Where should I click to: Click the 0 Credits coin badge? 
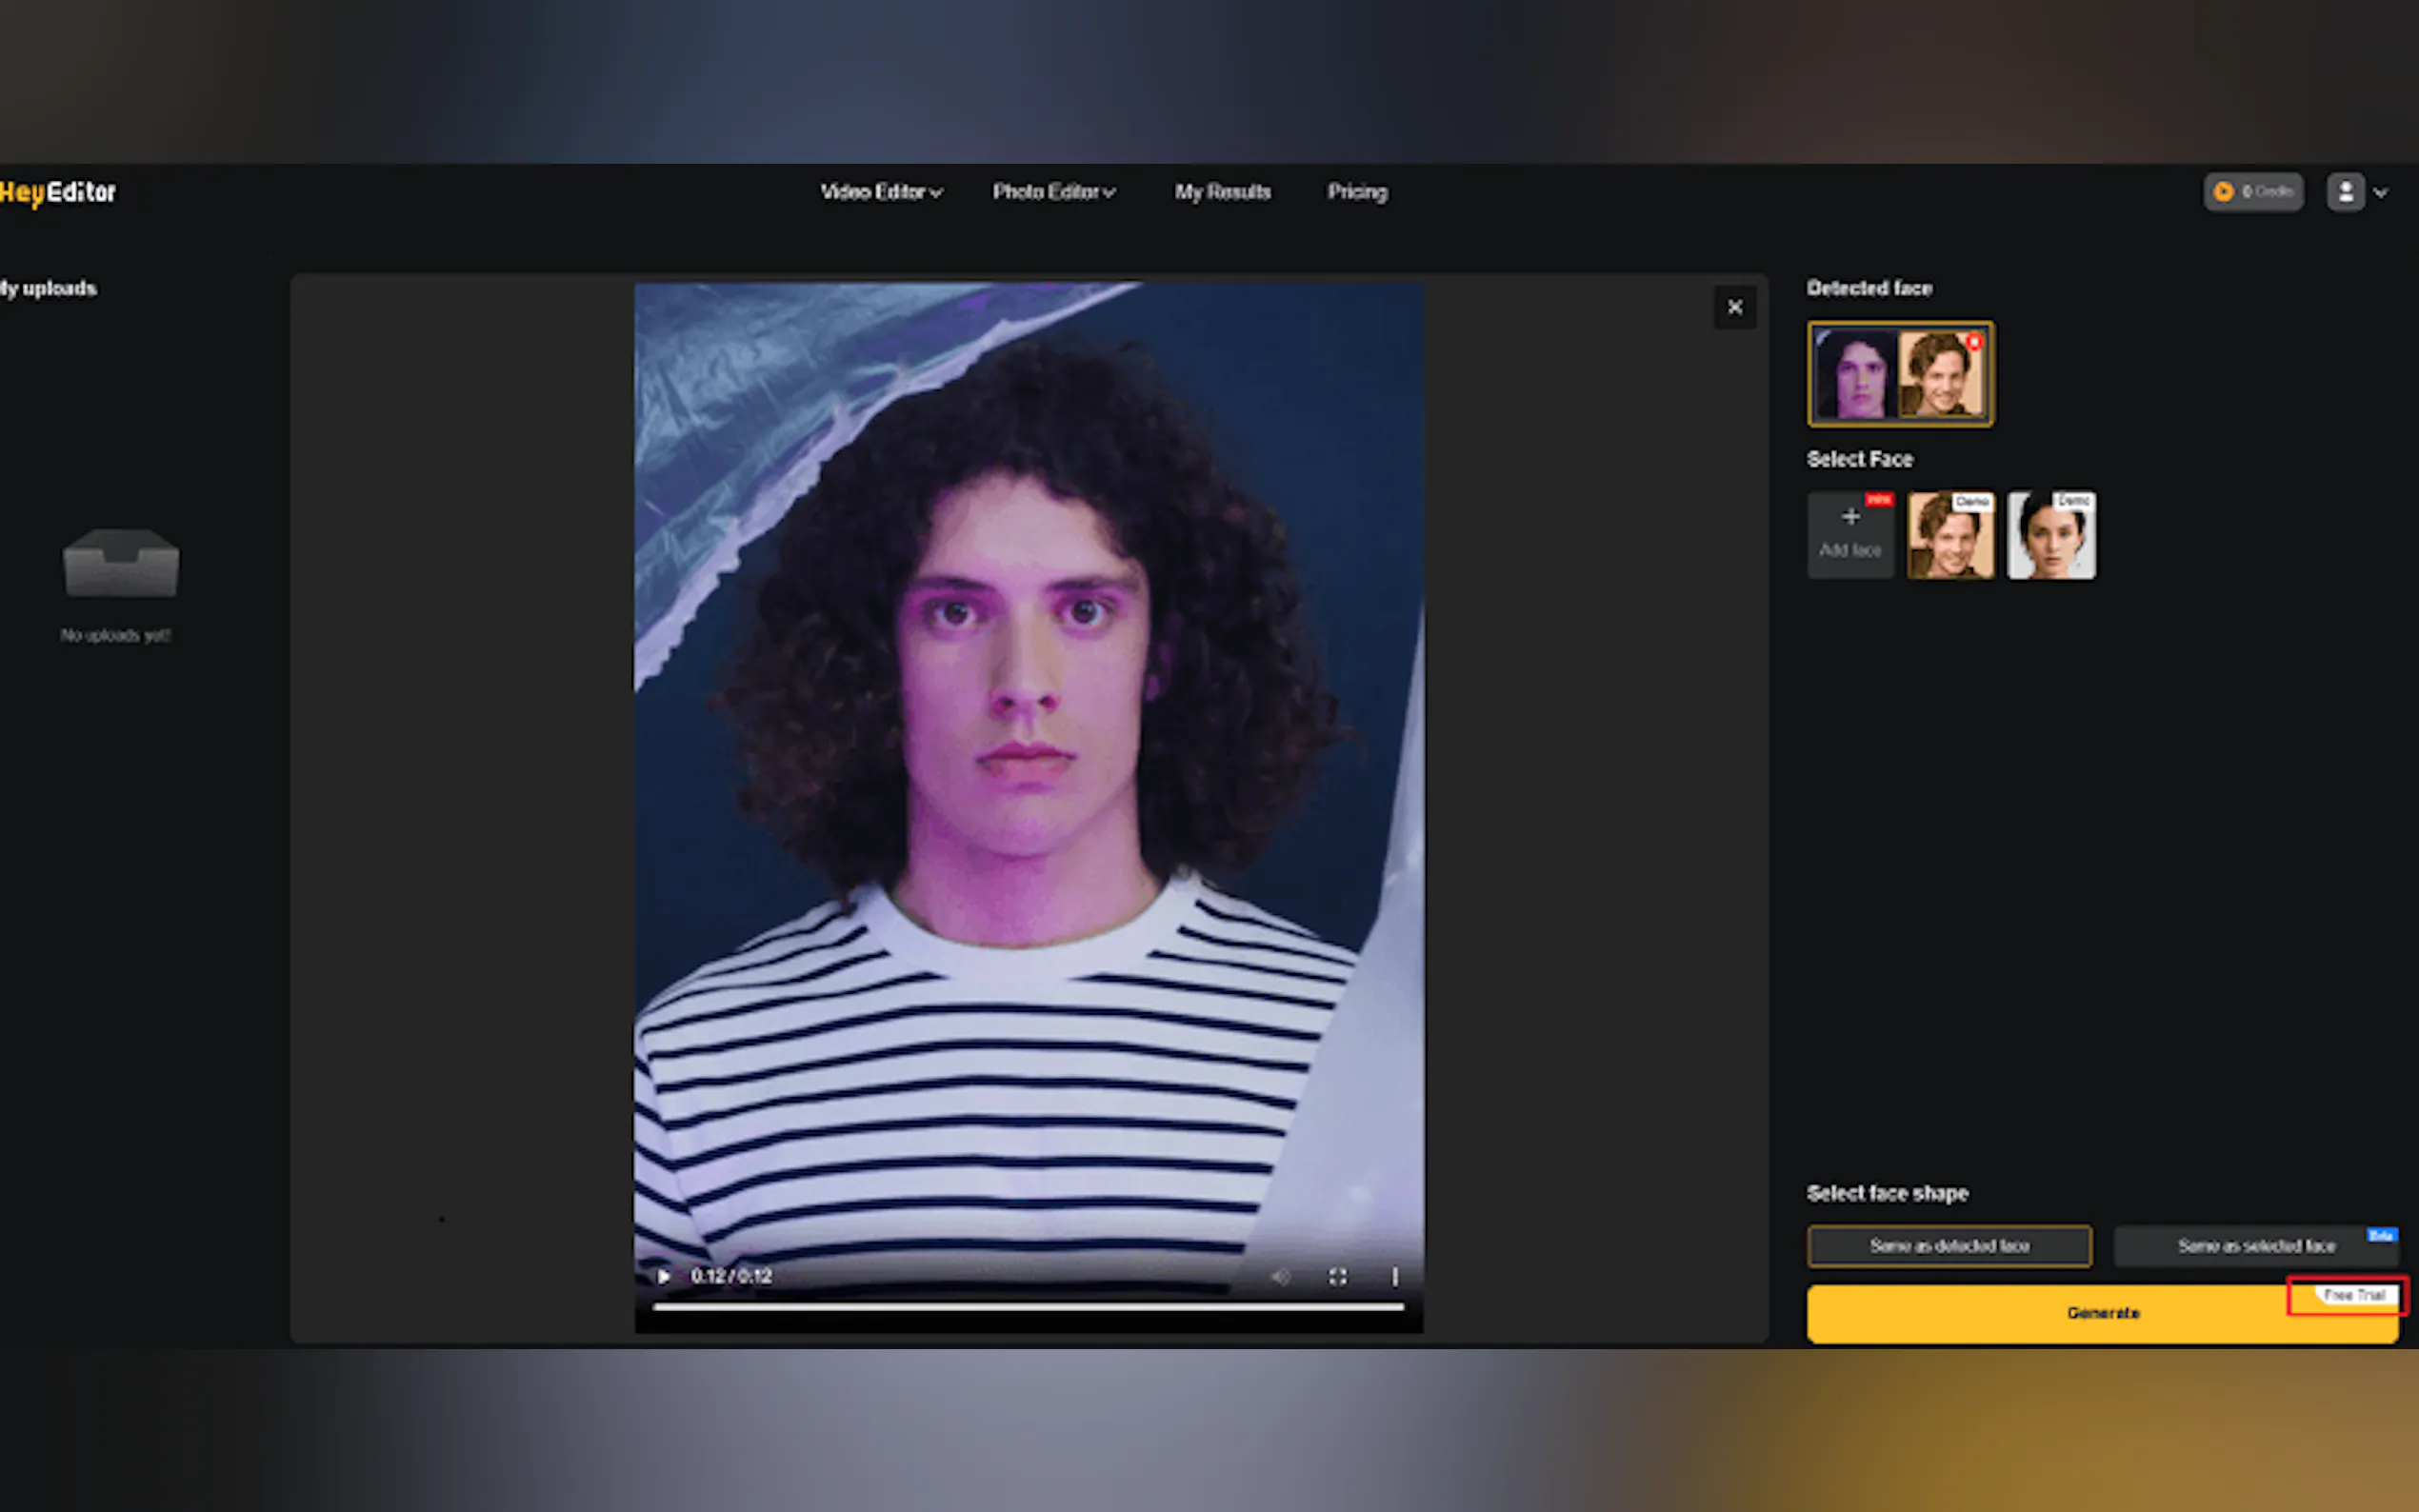point(2253,191)
